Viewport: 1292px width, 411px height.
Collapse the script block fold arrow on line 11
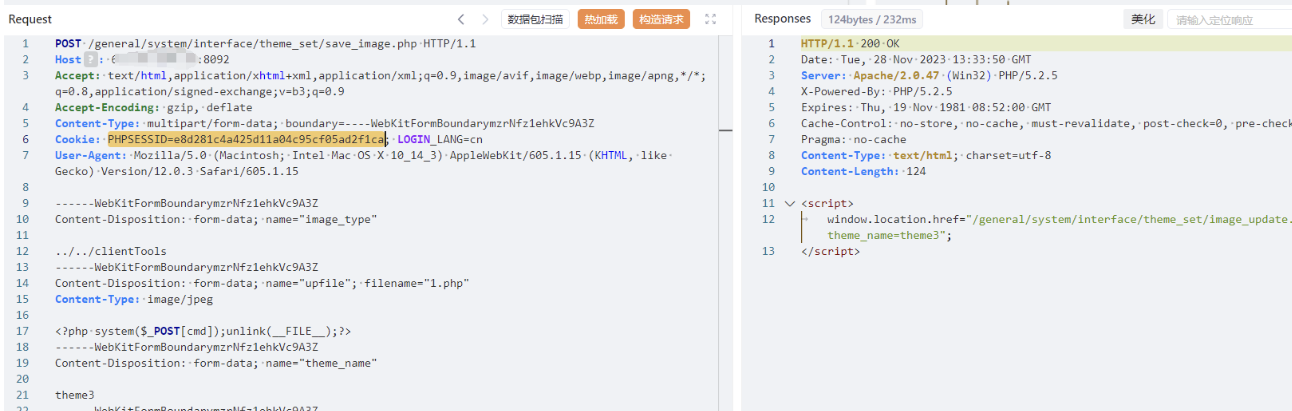click(790, 203)
